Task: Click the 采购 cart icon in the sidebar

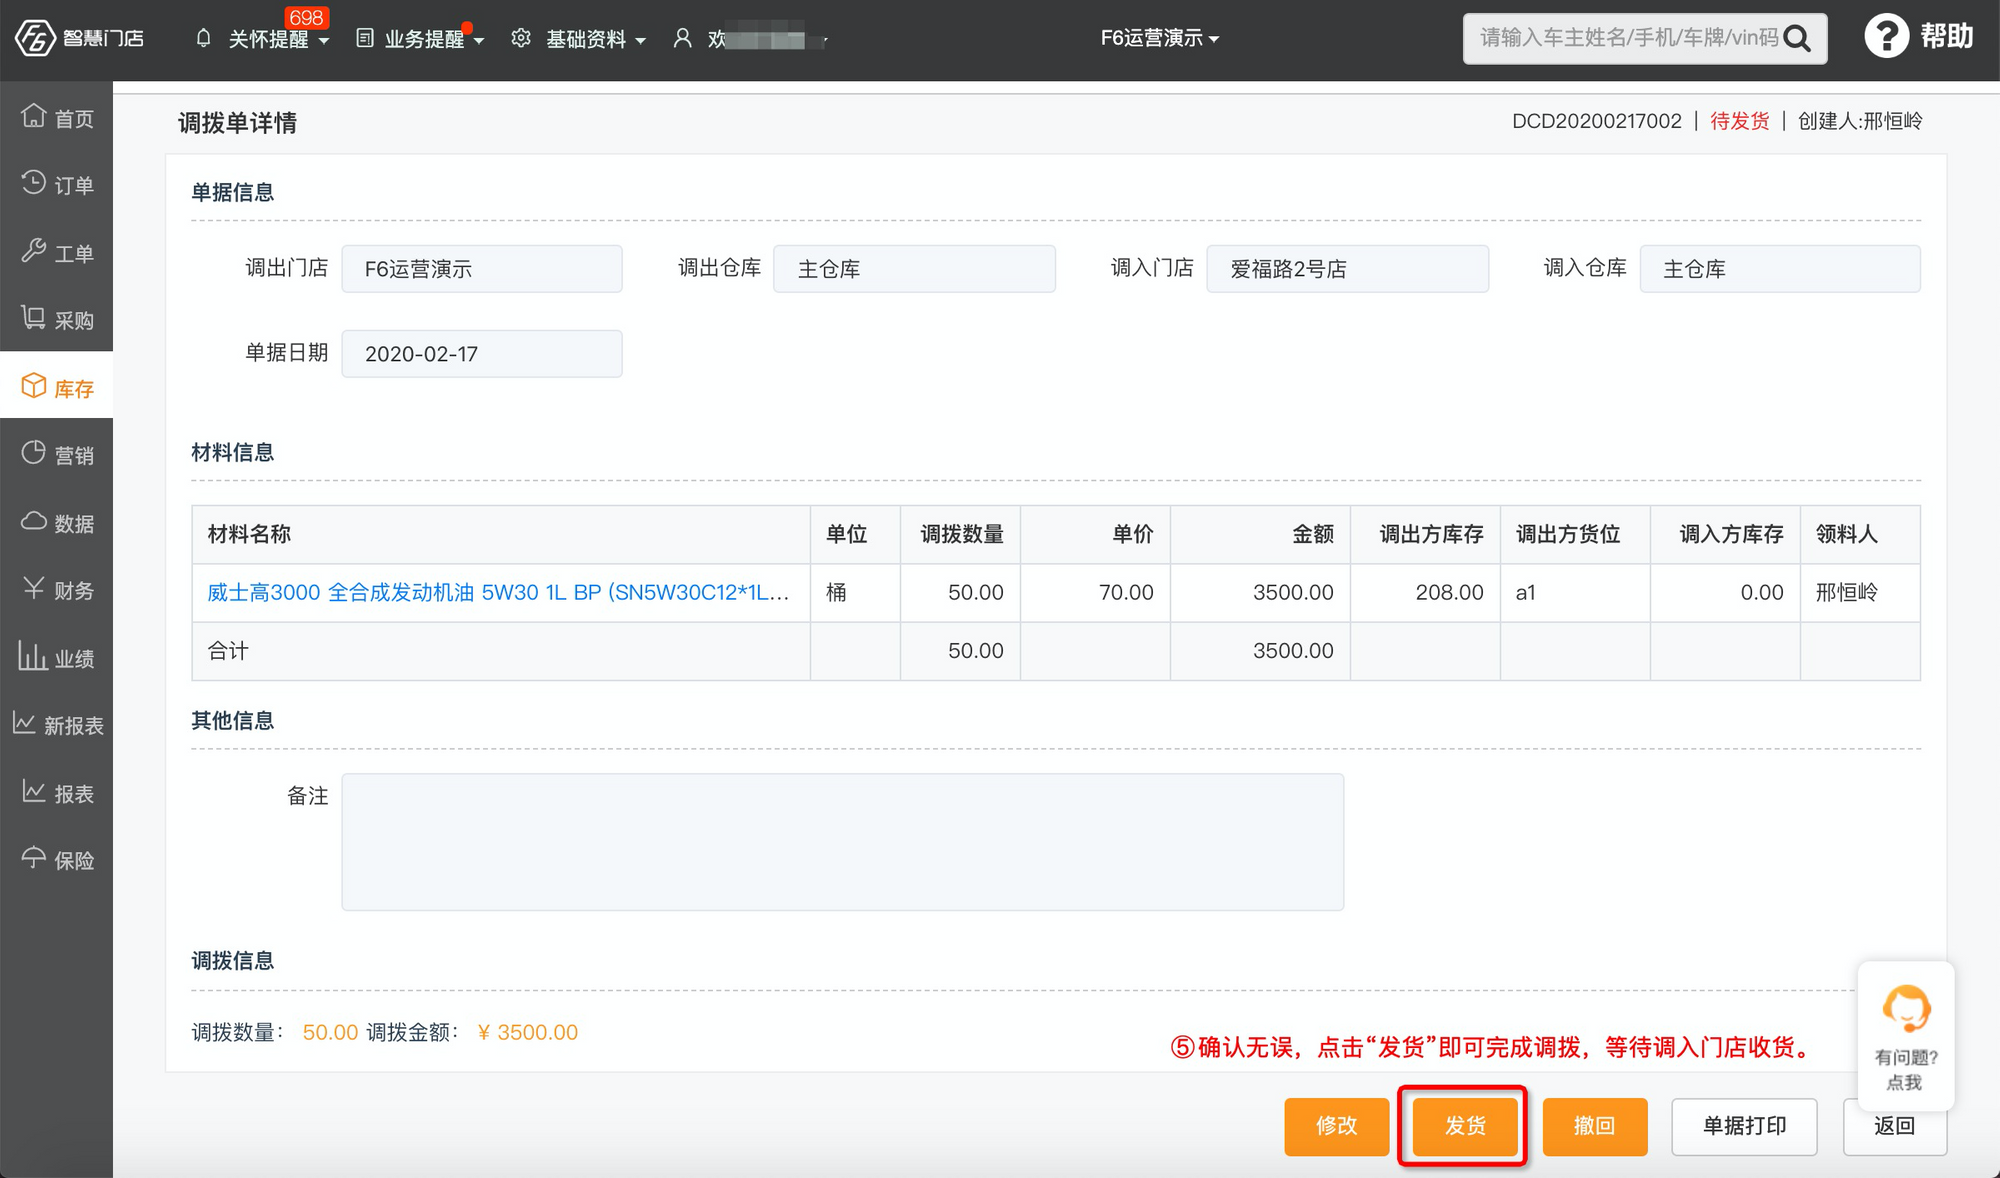Action: pyautogui.click(x=33, y=318)
